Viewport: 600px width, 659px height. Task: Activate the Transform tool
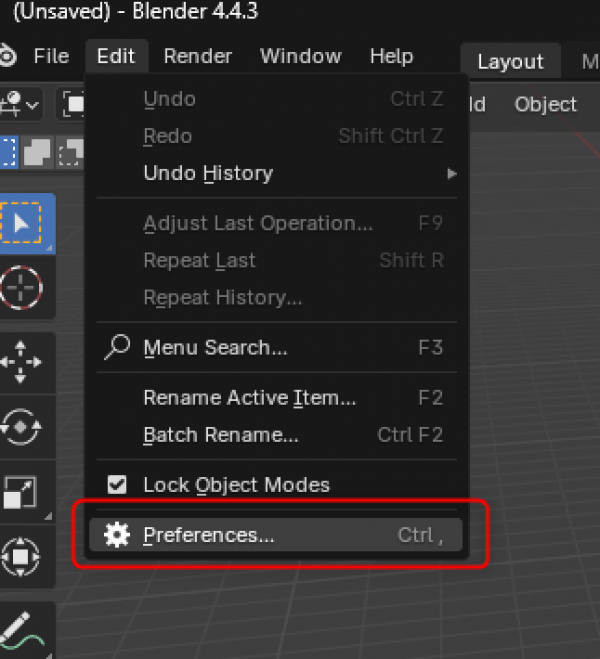tap(22, 556)
